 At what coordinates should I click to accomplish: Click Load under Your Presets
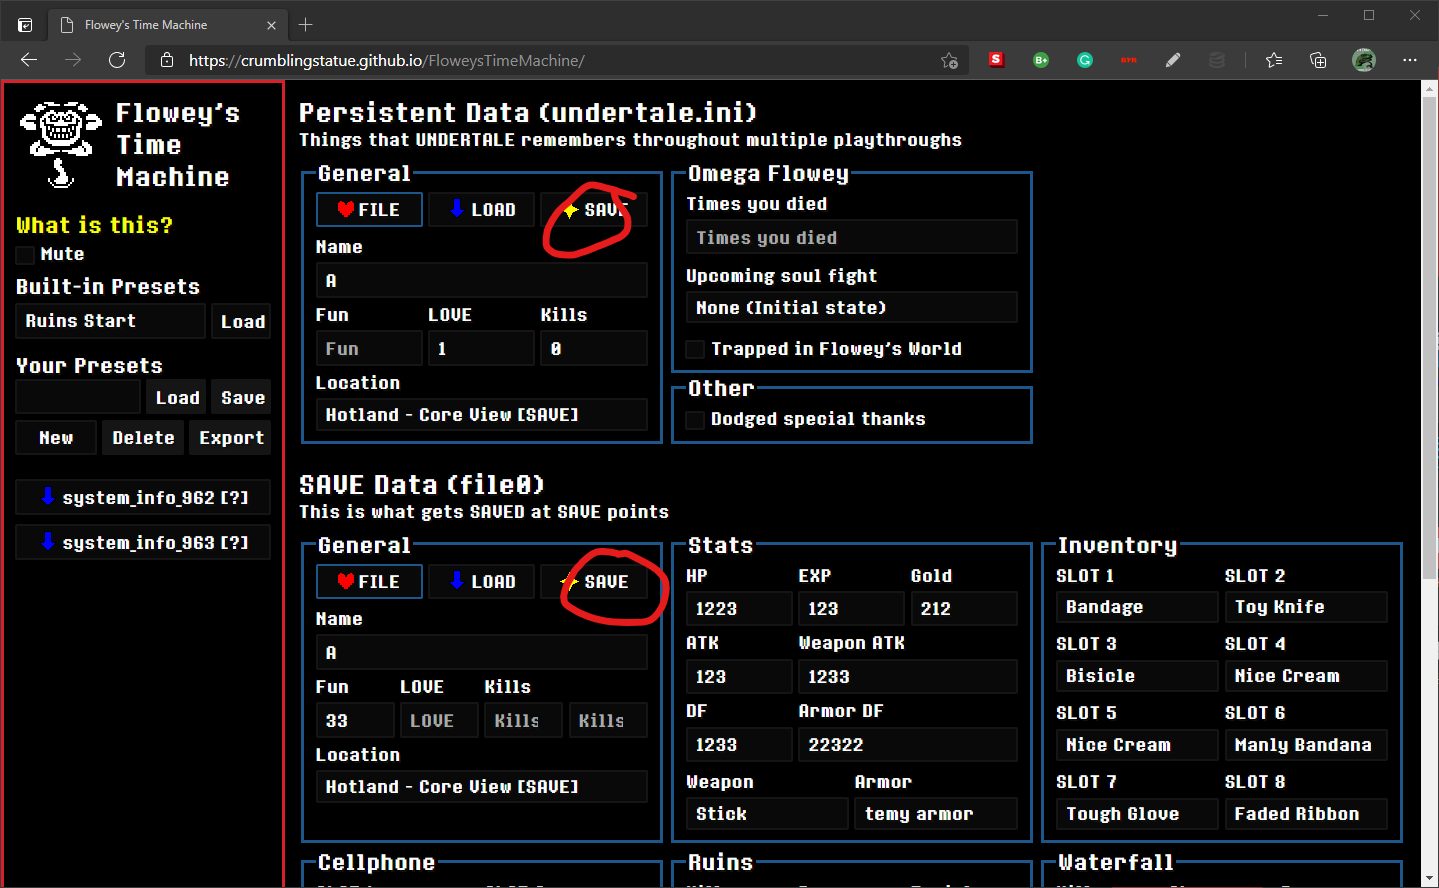(177, 397)
